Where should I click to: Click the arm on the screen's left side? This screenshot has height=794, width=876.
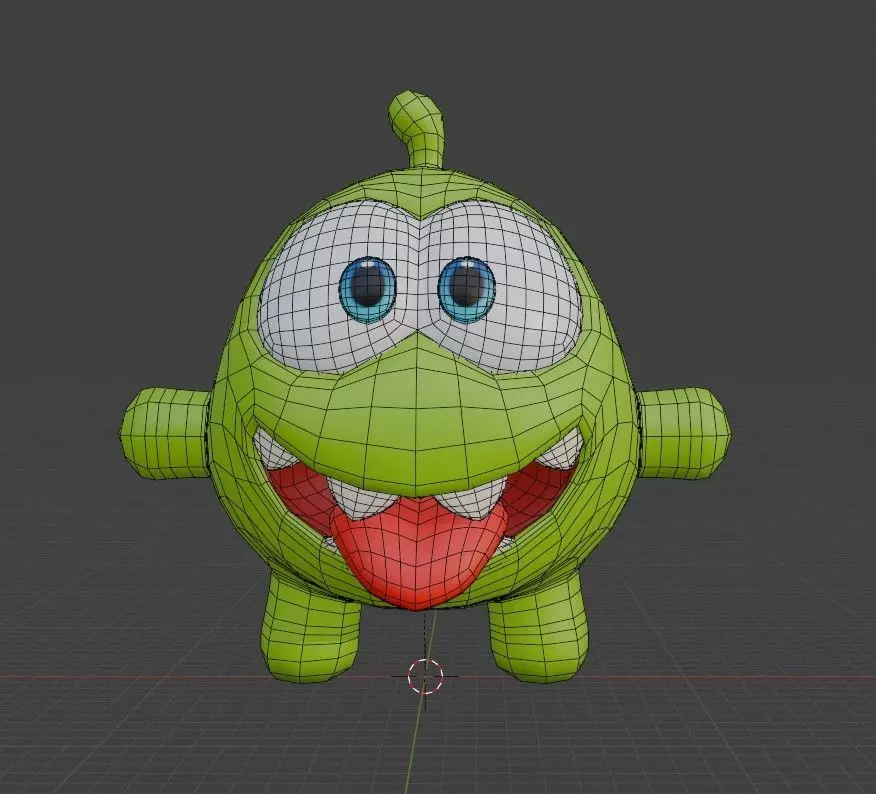[166, 433]
